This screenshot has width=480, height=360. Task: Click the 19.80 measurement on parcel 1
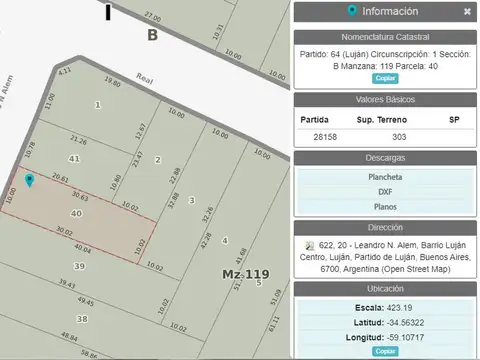[x=112, y=82]
